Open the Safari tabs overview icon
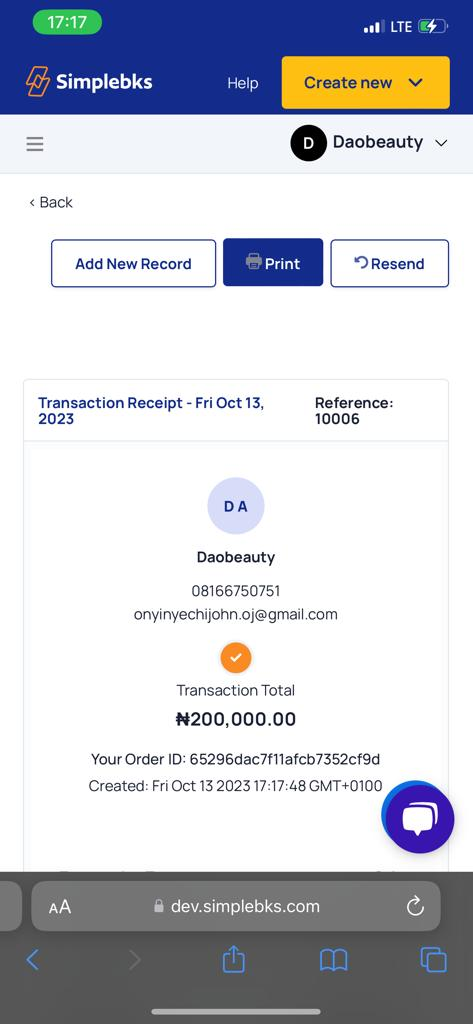The image size is (473, 1024). [x=433, y=960]
